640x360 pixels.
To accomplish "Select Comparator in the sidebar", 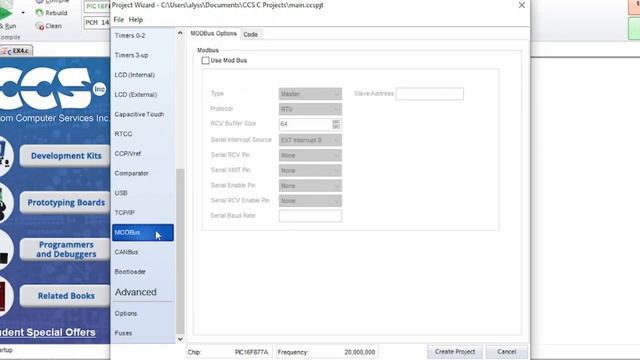I will tap(143, 173).
